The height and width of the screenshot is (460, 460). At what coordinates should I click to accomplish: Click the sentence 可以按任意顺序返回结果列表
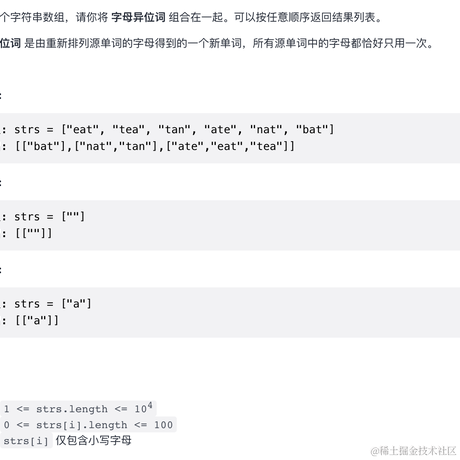pos(305,17)
